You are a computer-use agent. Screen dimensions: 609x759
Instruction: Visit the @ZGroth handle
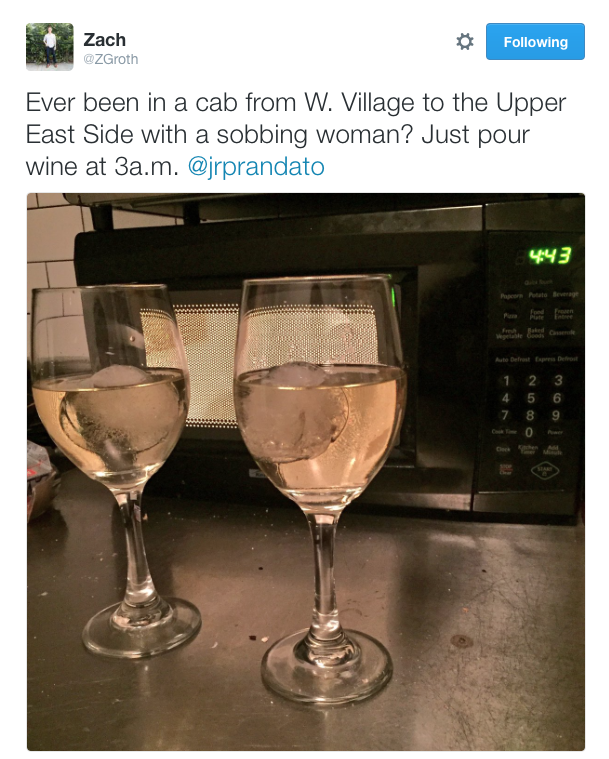point(111,59)
